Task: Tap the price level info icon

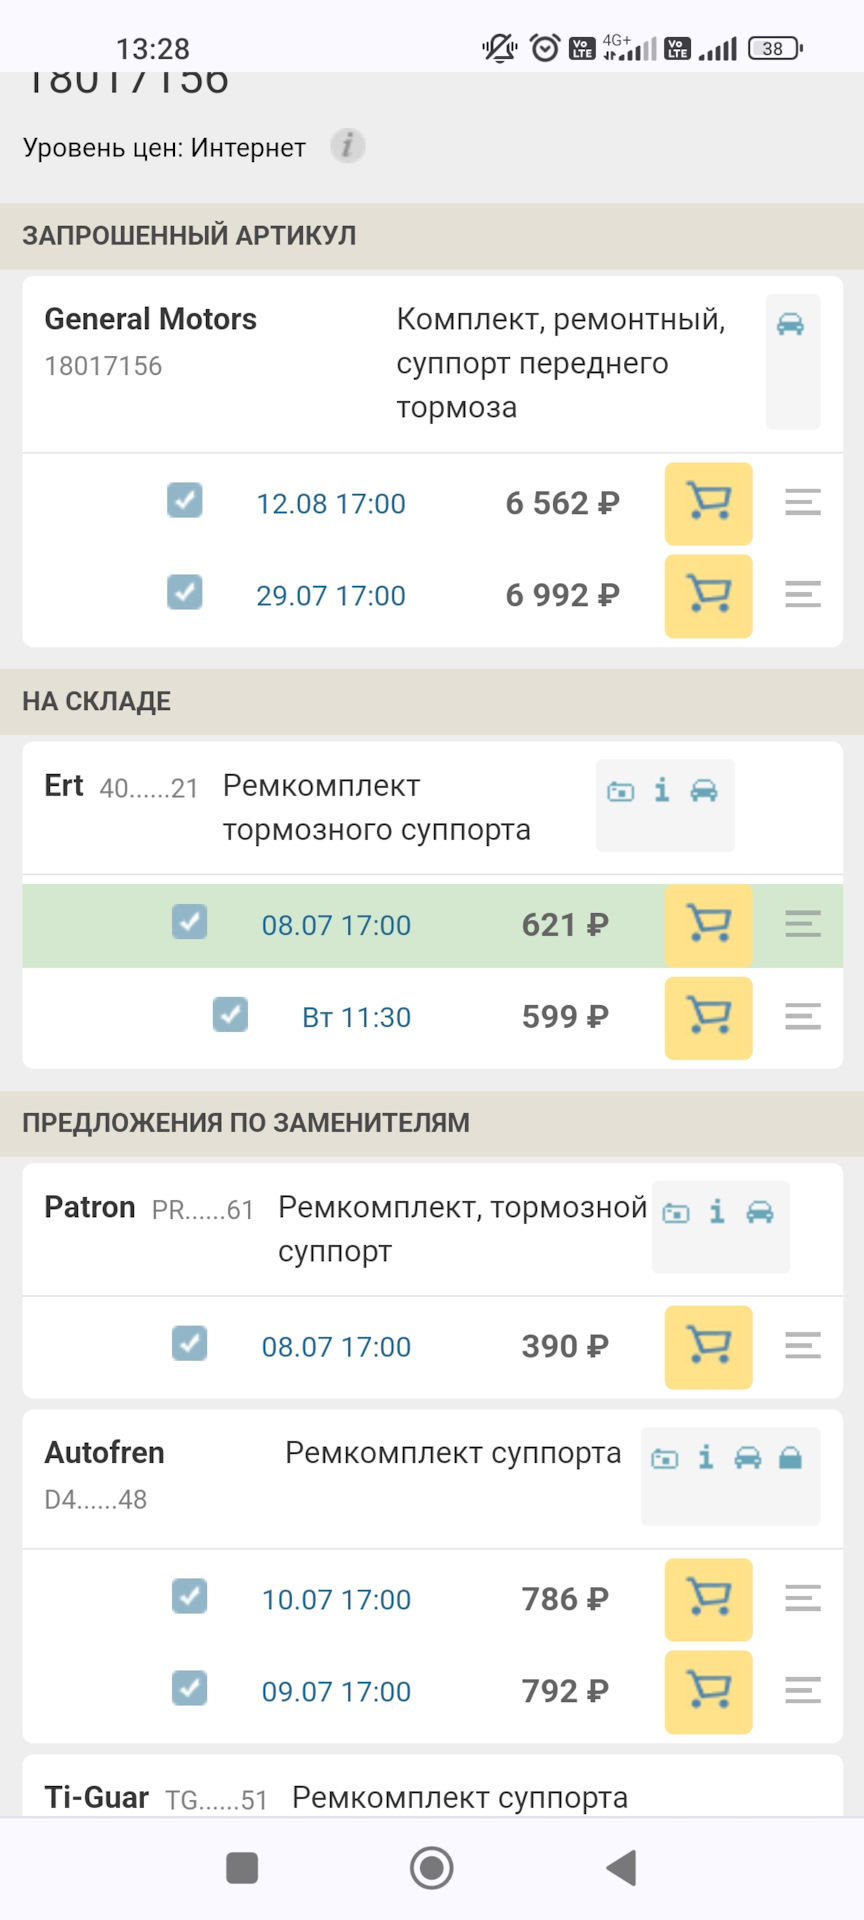Action: 347,146
